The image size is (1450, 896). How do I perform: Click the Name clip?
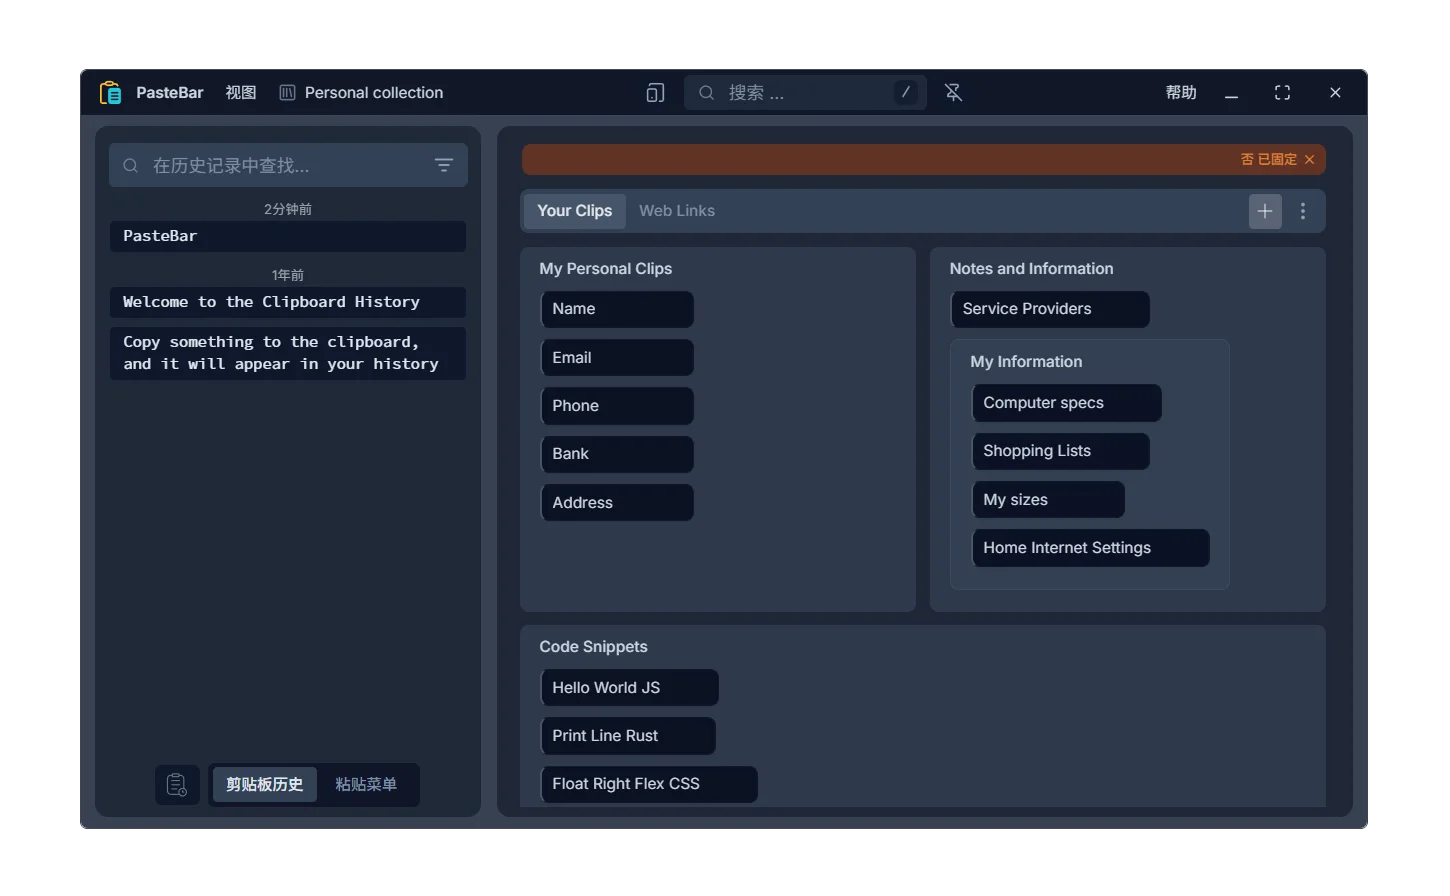click(617, 309)
